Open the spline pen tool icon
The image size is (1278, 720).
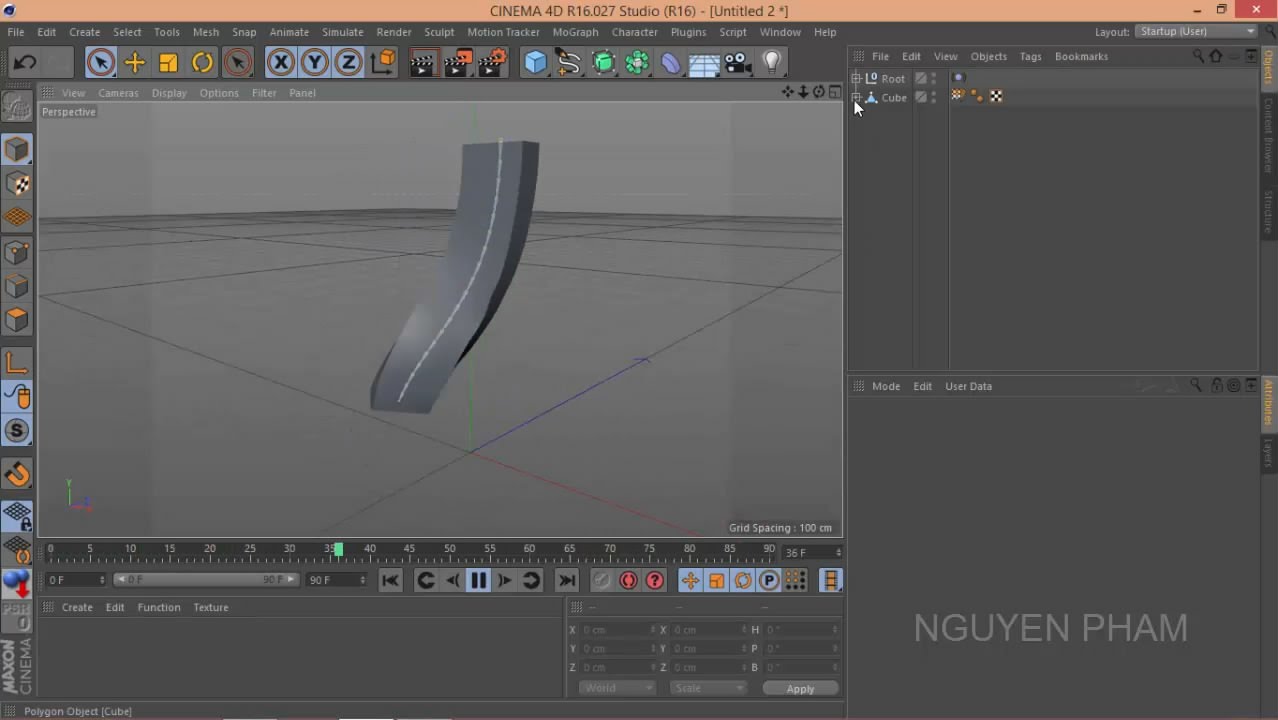click(x=569, y=63)
